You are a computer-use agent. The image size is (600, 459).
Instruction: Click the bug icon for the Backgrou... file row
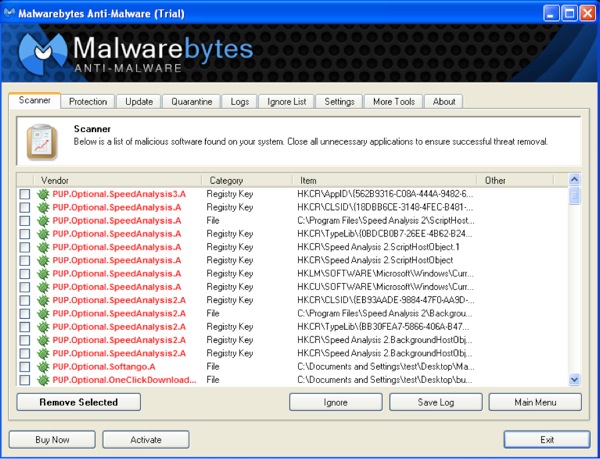pos(43,314)
